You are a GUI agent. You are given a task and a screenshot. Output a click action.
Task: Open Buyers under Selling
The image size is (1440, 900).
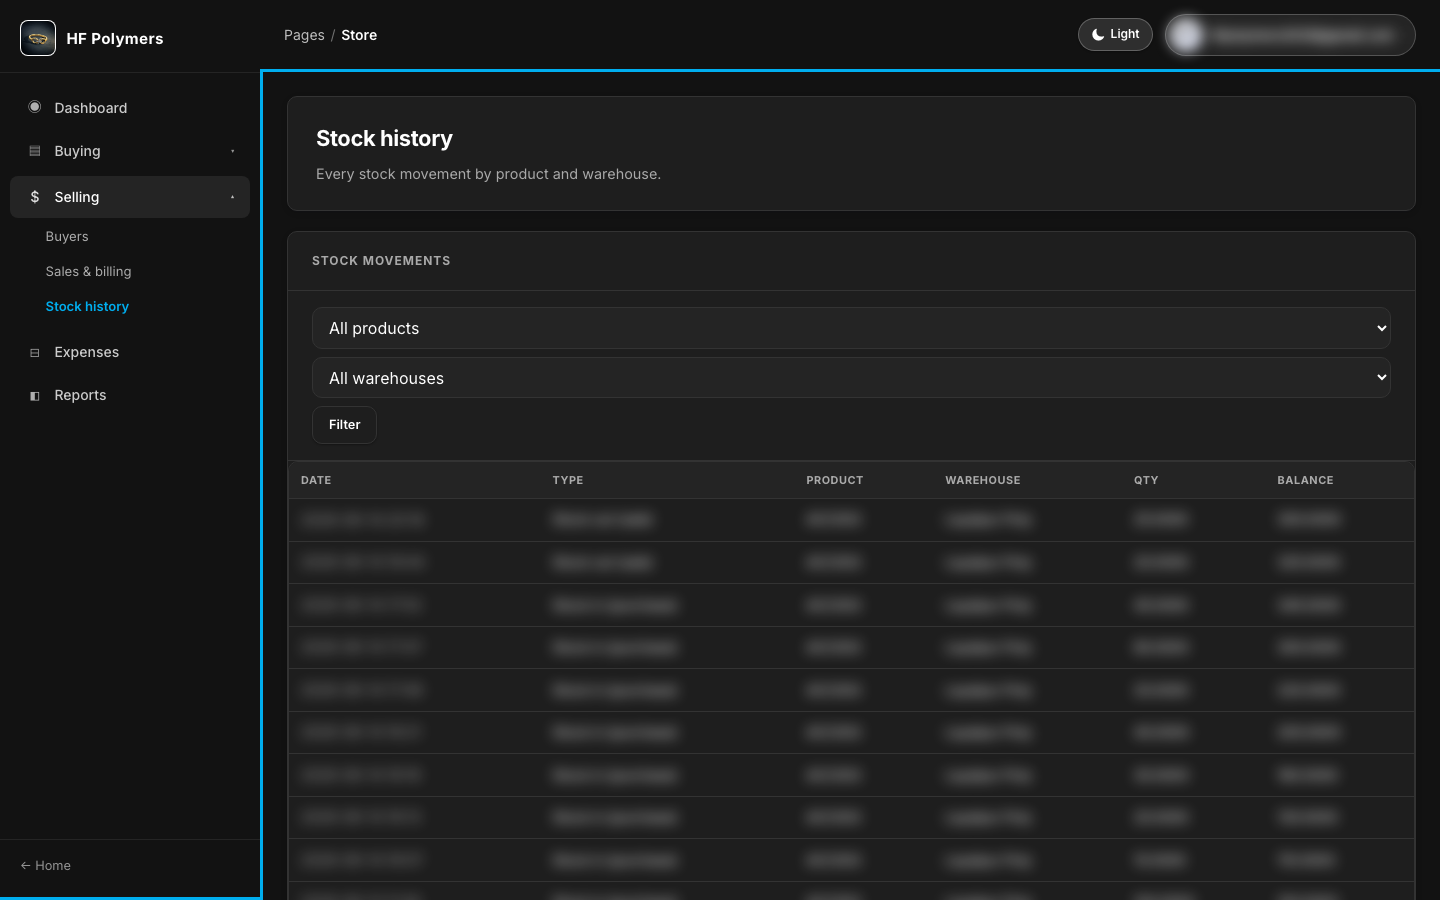67,237
